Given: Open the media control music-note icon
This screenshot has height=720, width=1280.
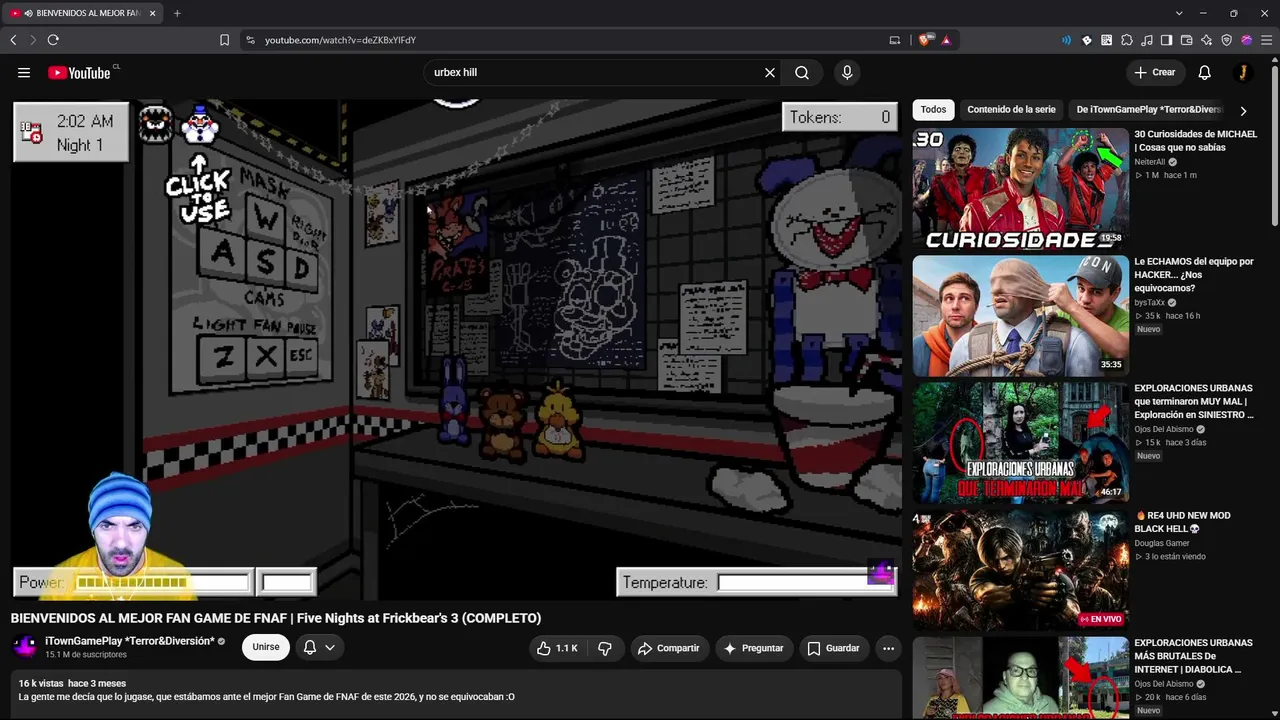Looking at the screenshot, I should (x=1147, y=40).
